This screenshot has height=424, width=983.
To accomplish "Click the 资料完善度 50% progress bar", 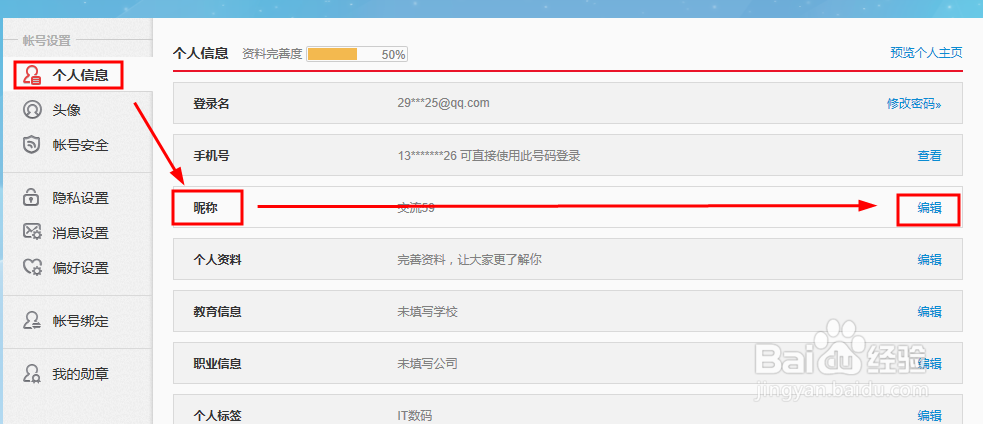I will [x=357, y=54].
